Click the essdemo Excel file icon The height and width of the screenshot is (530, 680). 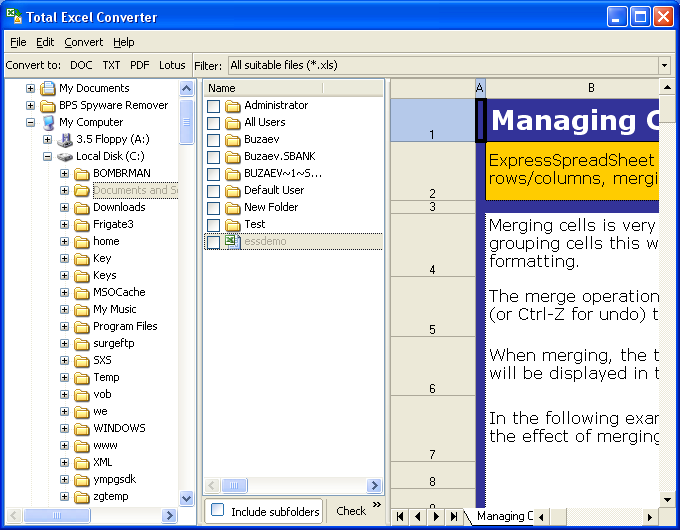pos(232,242)
